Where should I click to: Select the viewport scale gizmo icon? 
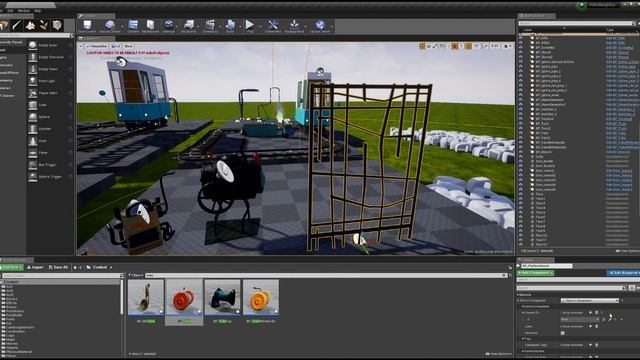click(x=436, y=47)
